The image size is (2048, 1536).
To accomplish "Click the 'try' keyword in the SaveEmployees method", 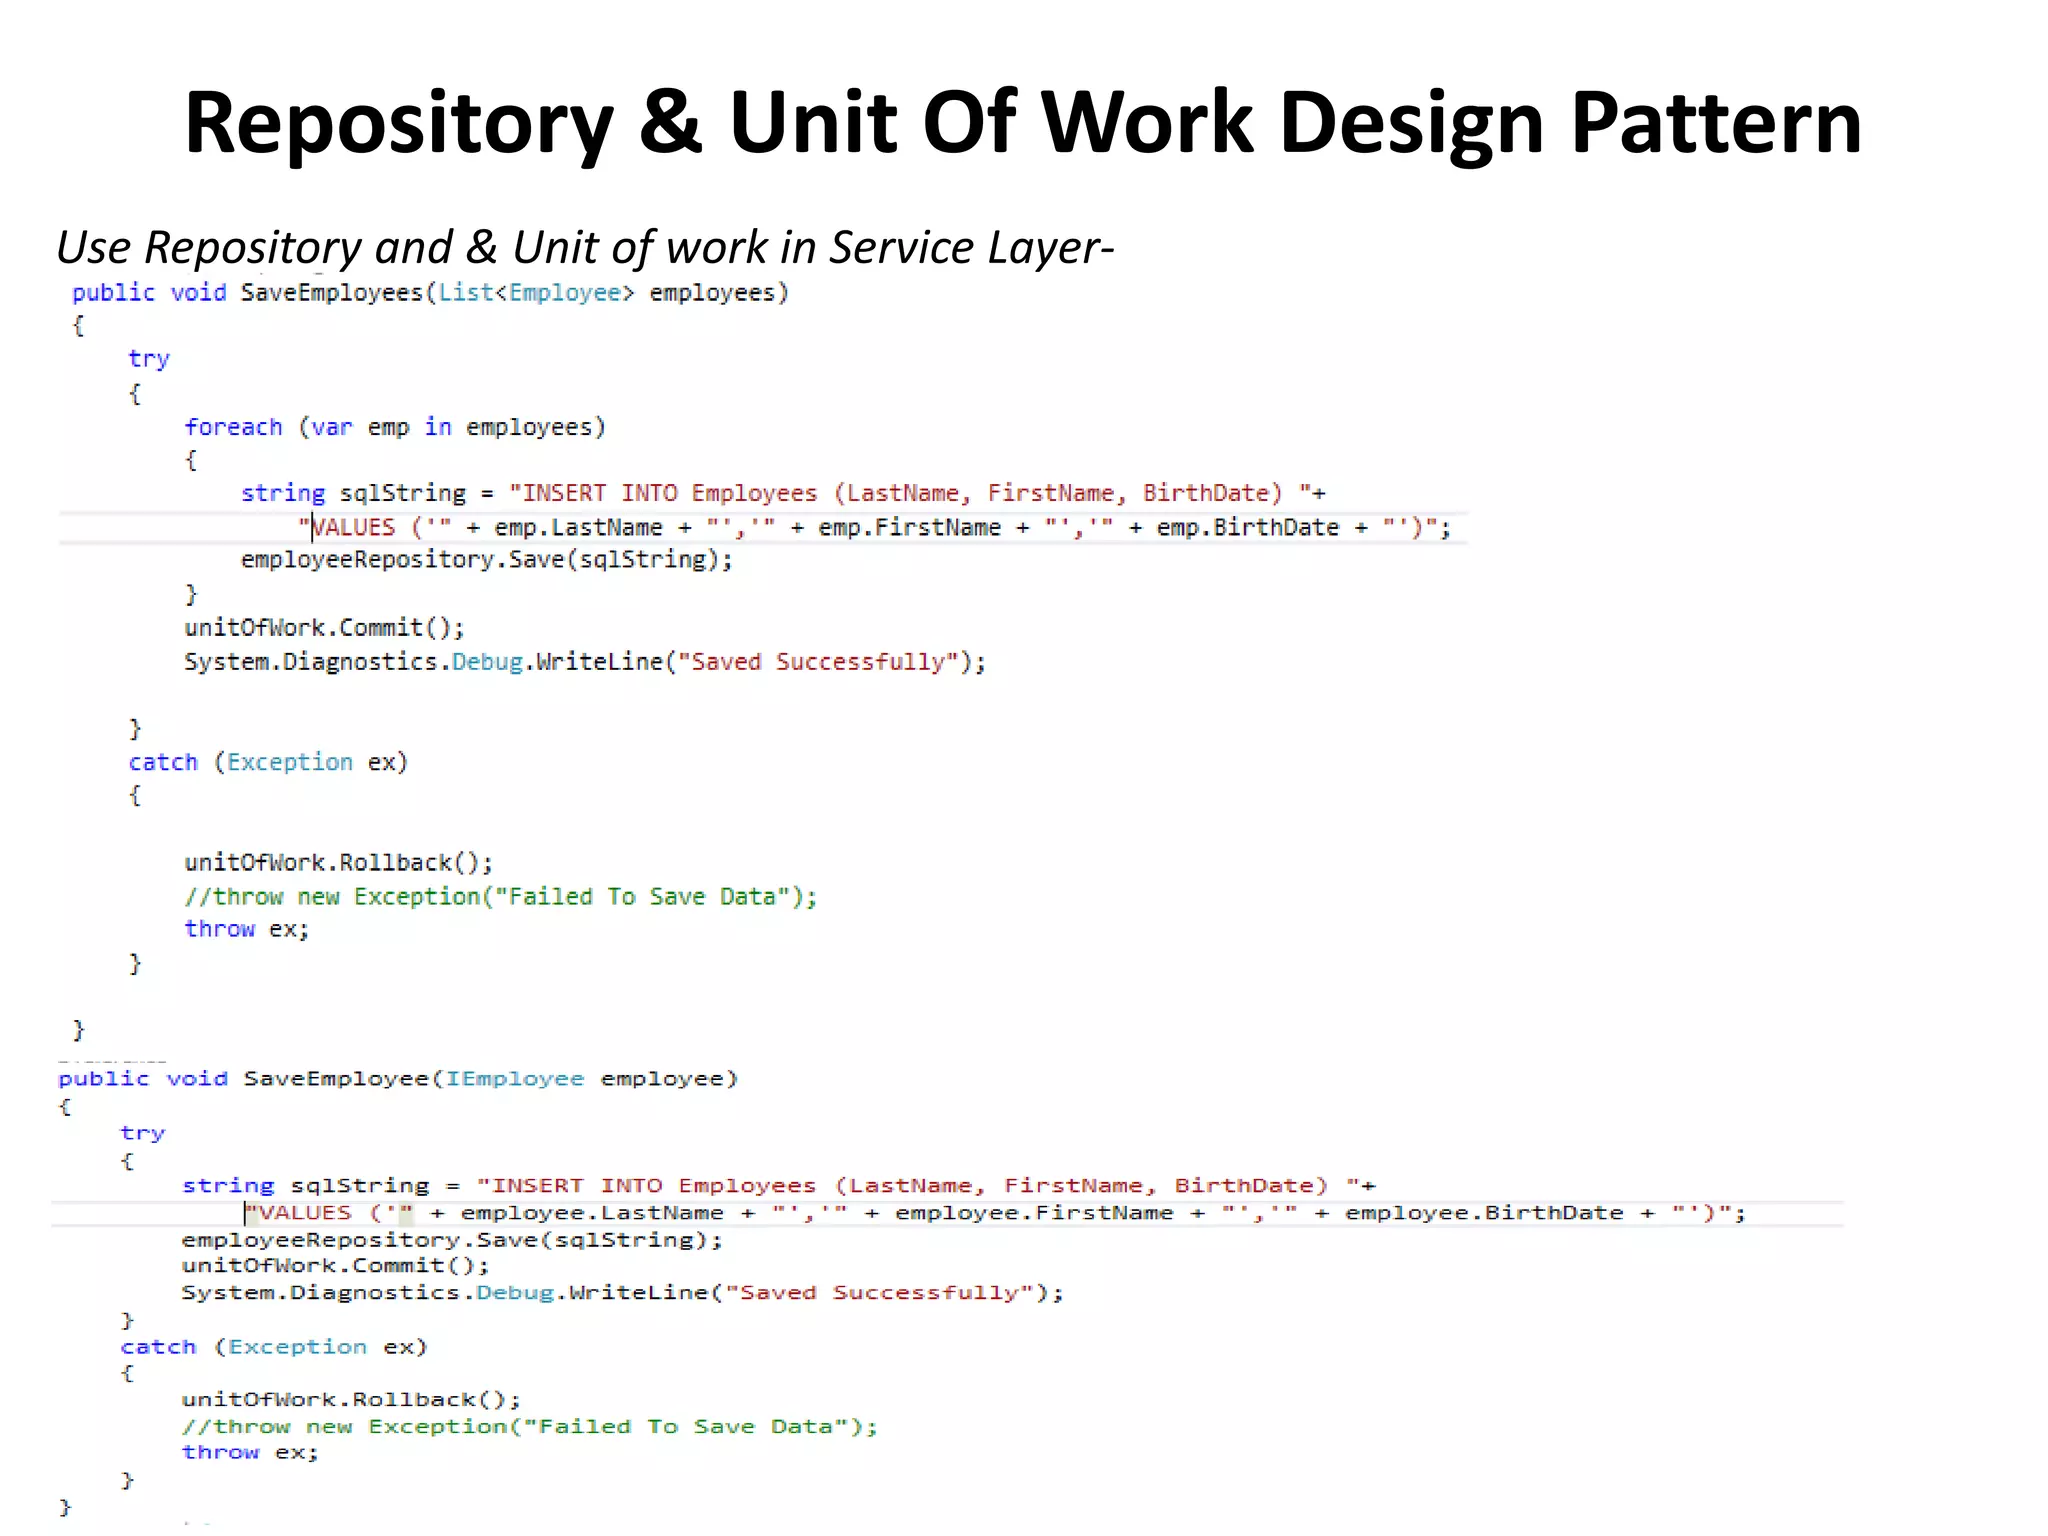I will 149,359.
